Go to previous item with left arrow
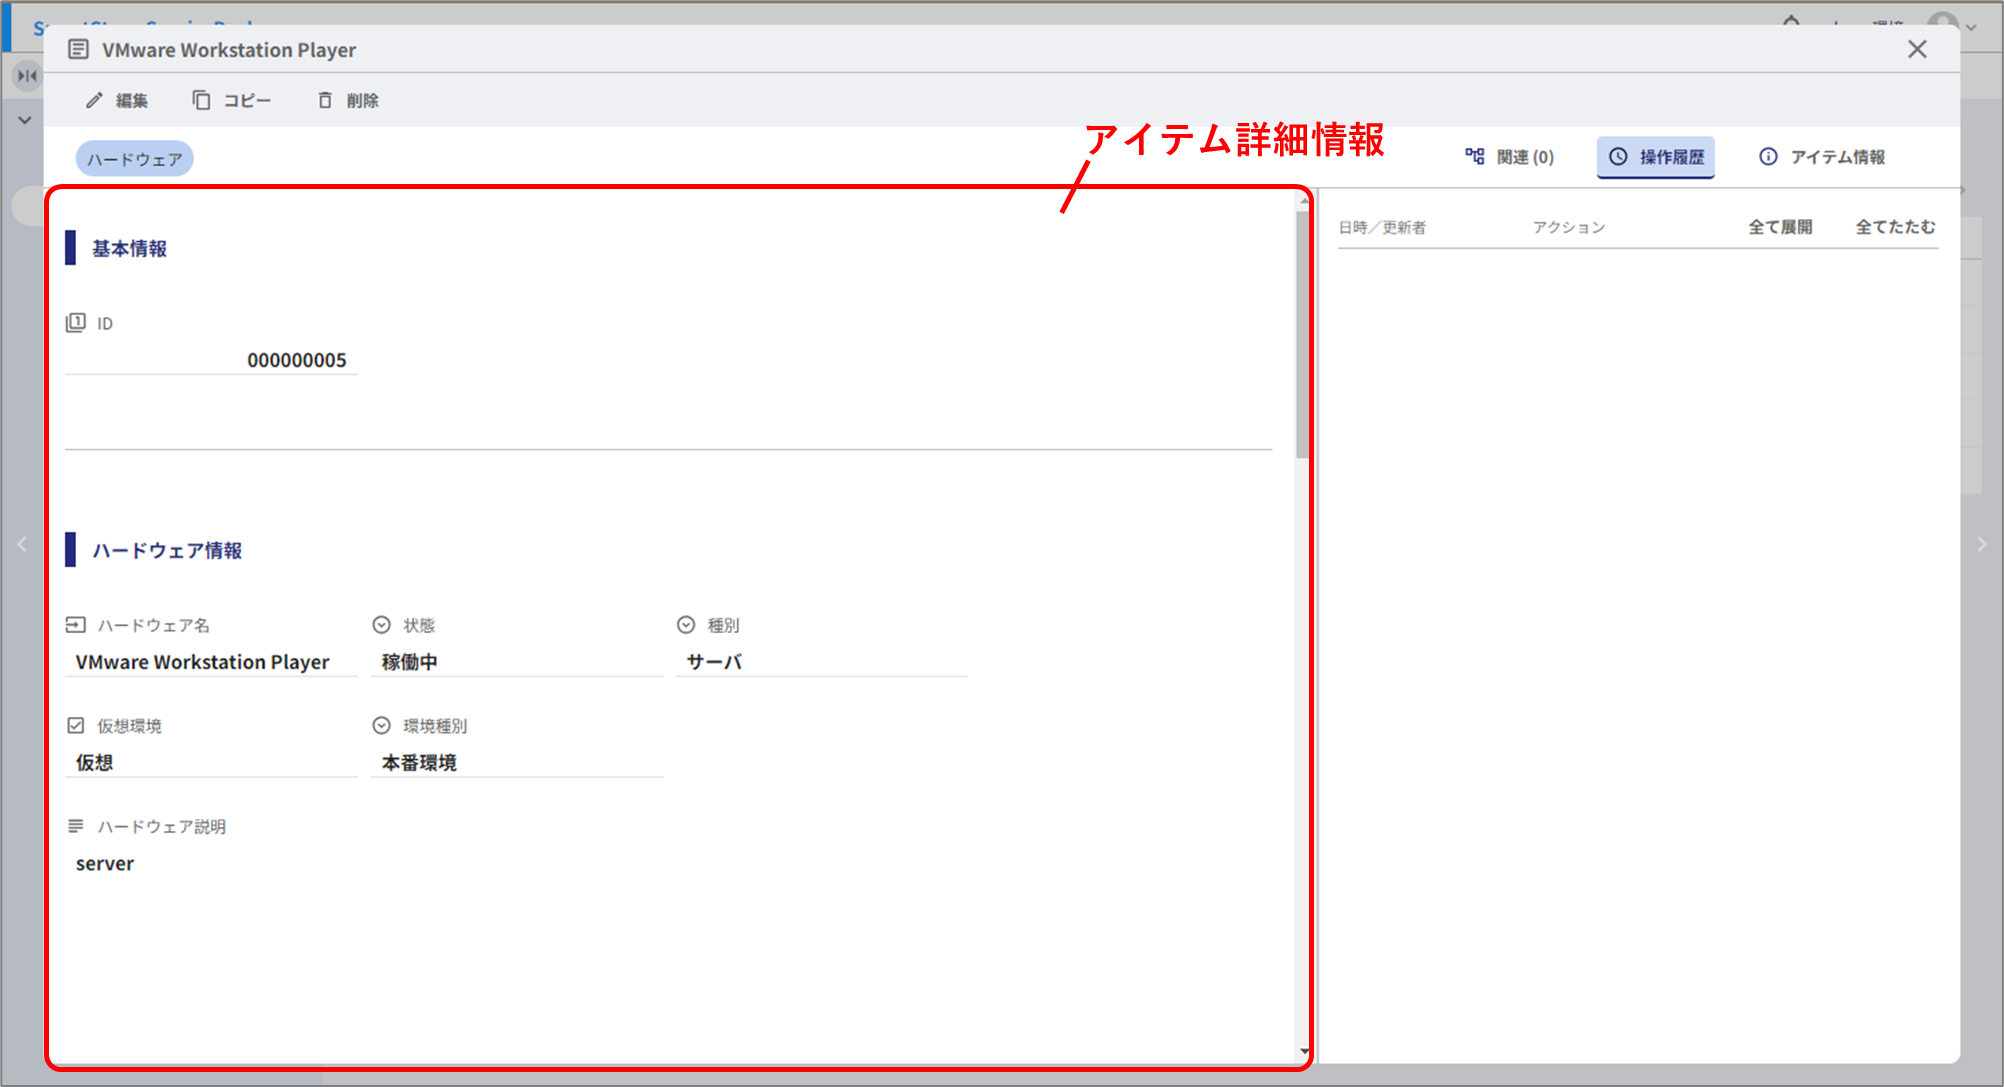This screenshot has width=2004, height=1087. [22, 544]
